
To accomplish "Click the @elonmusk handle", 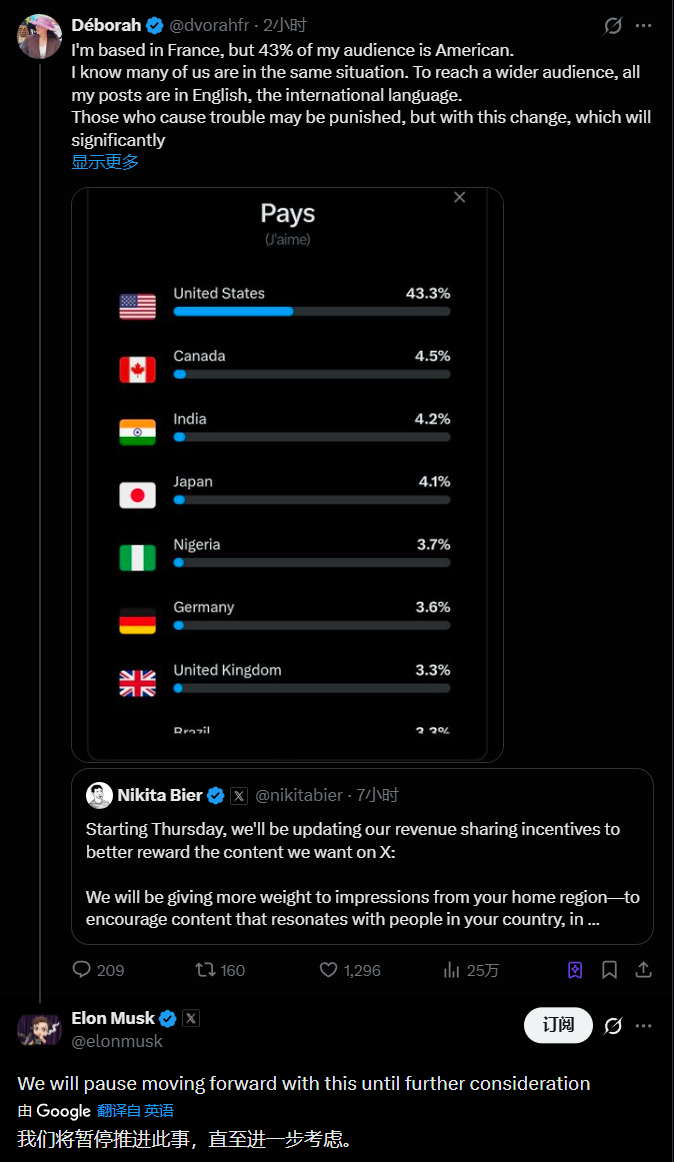I will (x=117, y=1041).
